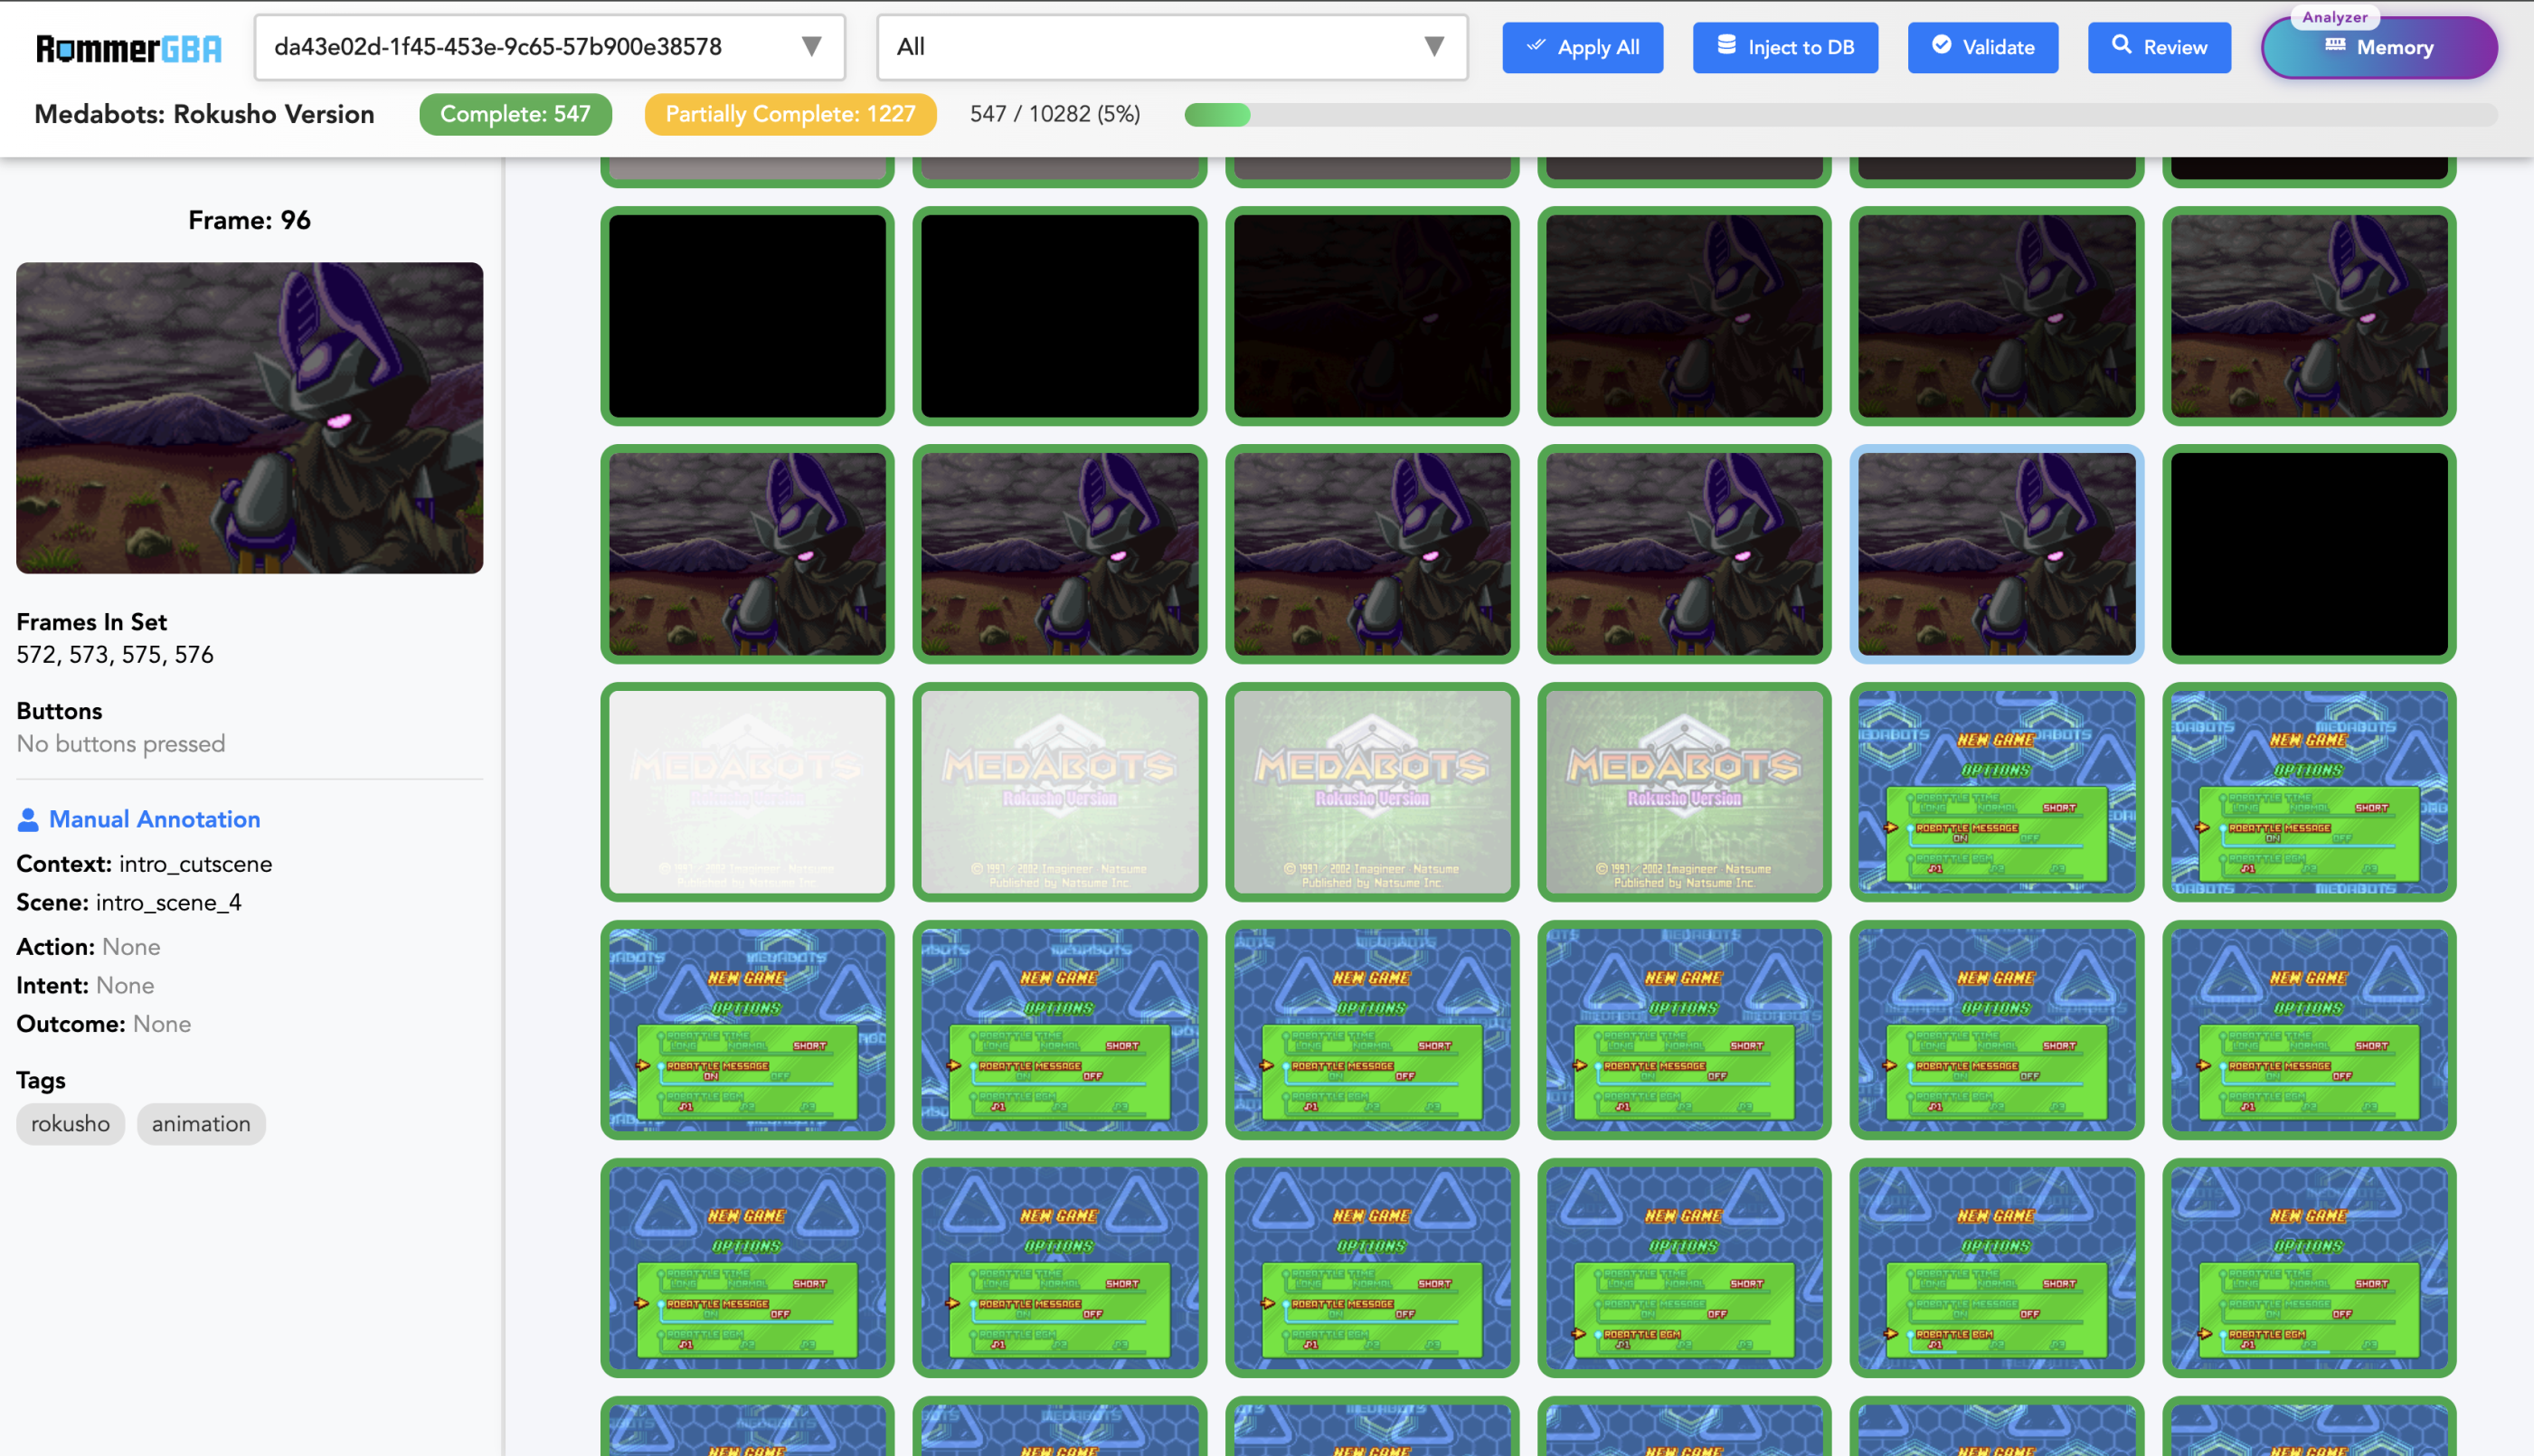Open the session ID dropdown
This screenshot has height=1456, width=2534.
pos(550,47)
